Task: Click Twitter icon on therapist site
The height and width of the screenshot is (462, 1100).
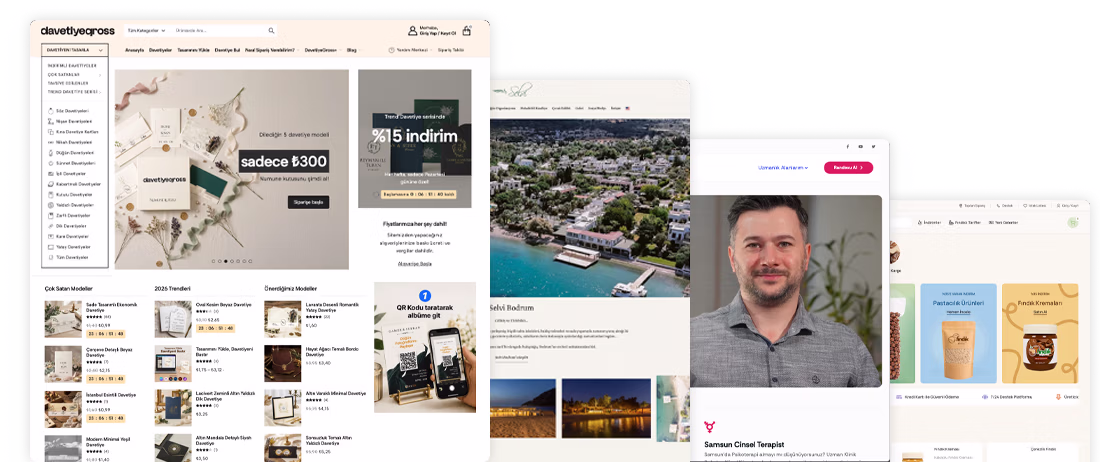Action: click(x=873, y=147)
